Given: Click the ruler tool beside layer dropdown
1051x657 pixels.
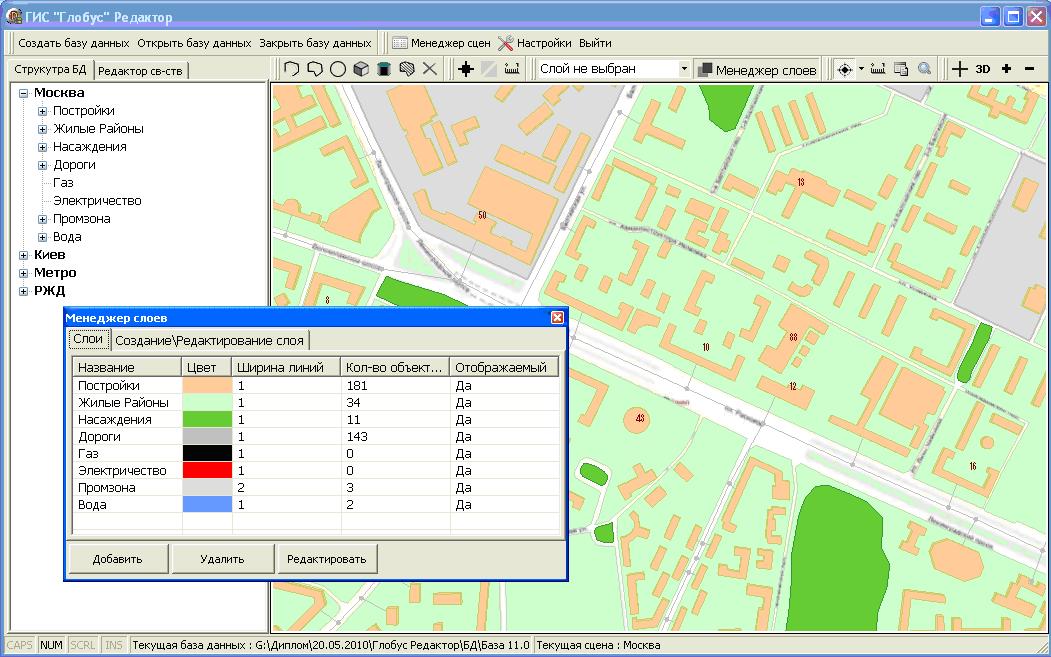Looking at the screenshot, I should pos(512,69).
